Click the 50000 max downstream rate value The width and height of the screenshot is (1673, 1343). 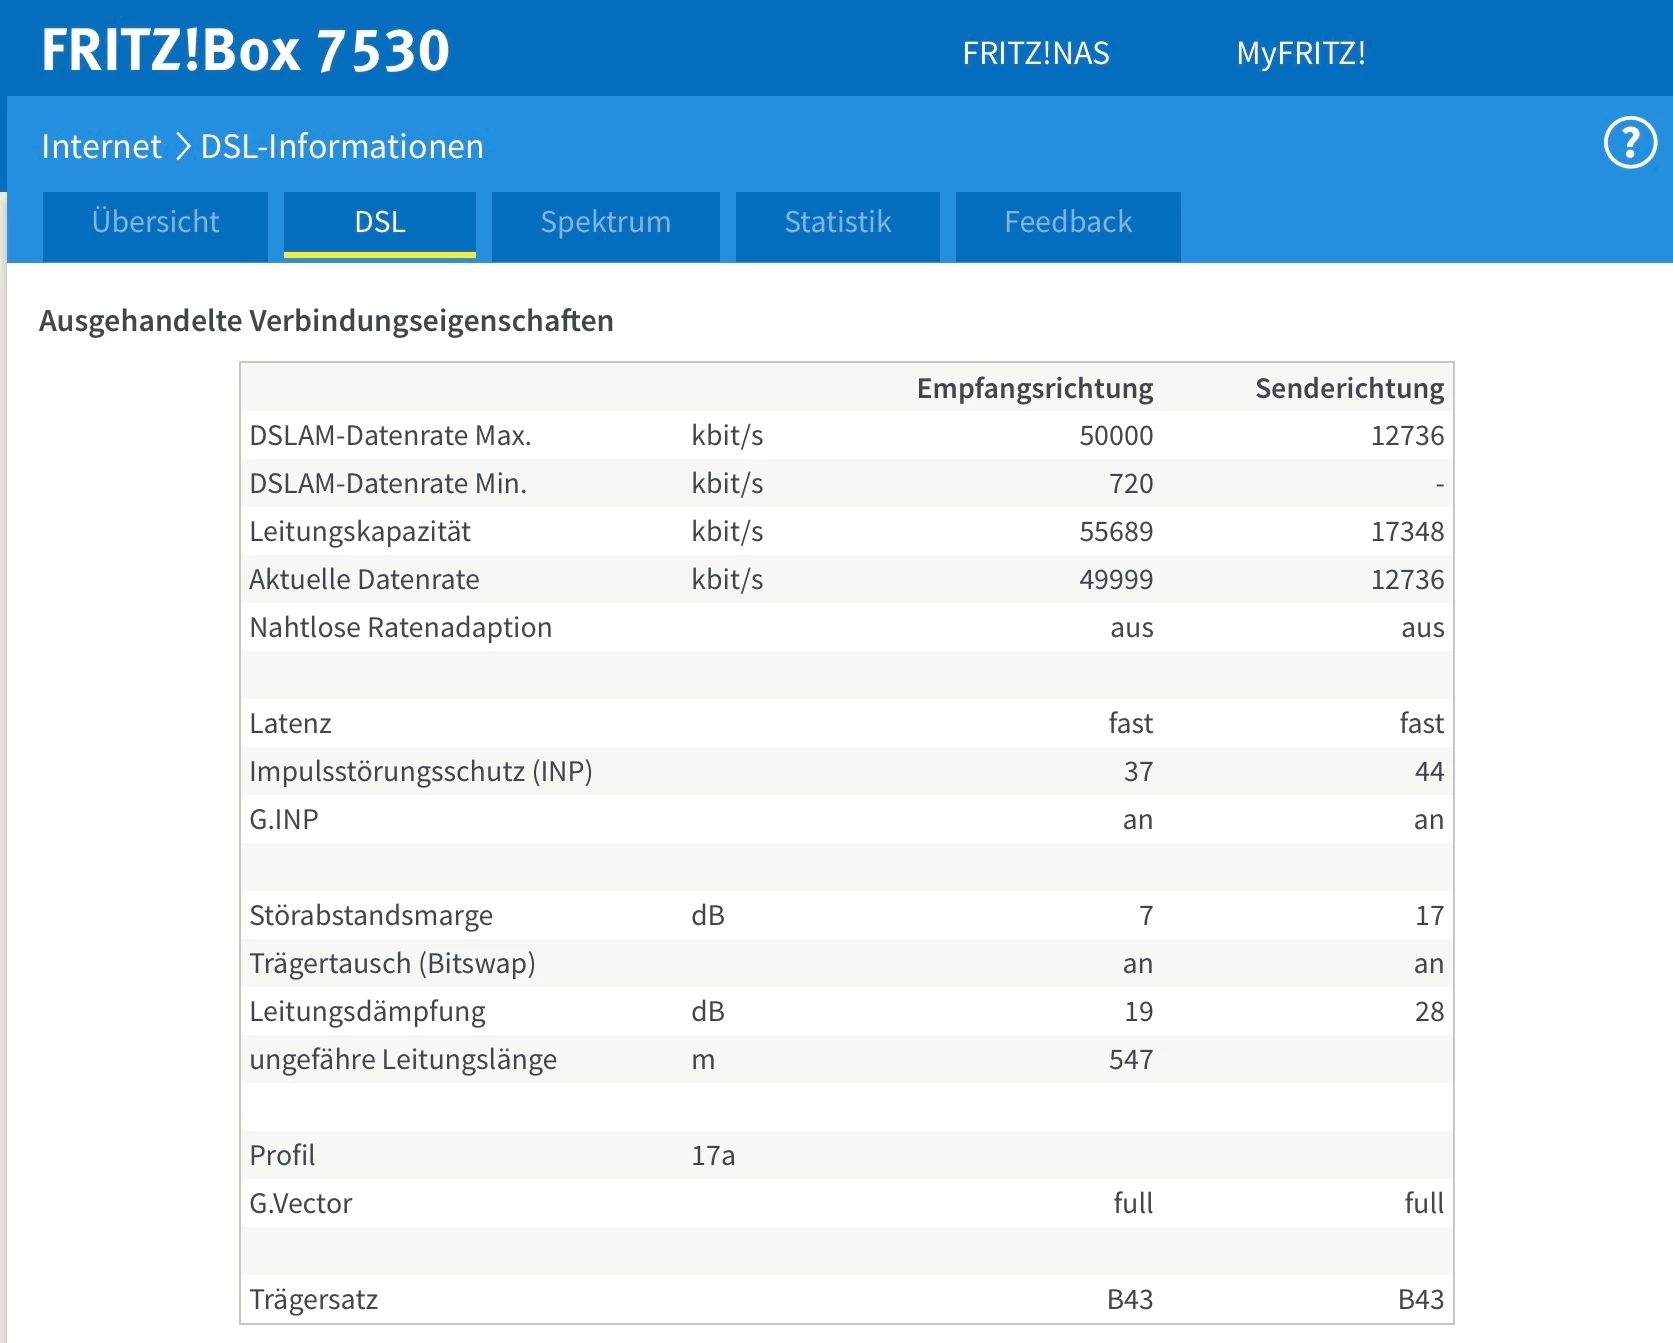1116,436
